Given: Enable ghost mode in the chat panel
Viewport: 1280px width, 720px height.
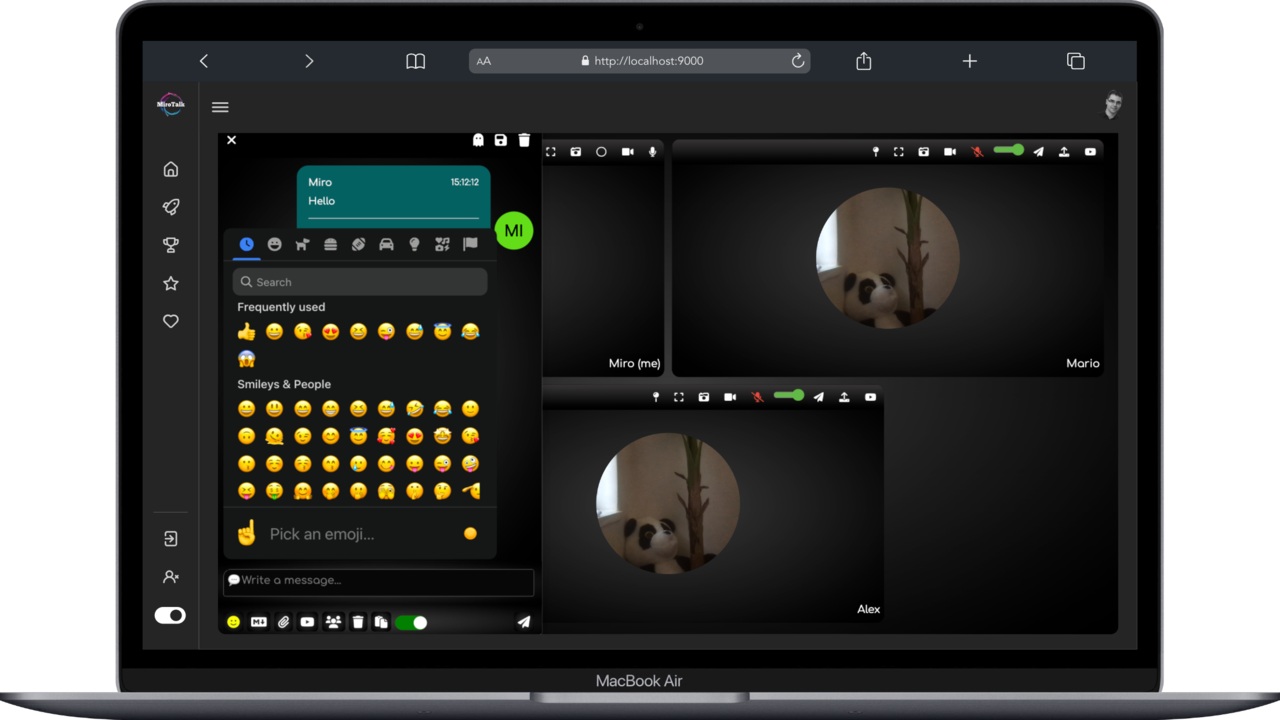Looking at the screenshot, I should (478, 140).
